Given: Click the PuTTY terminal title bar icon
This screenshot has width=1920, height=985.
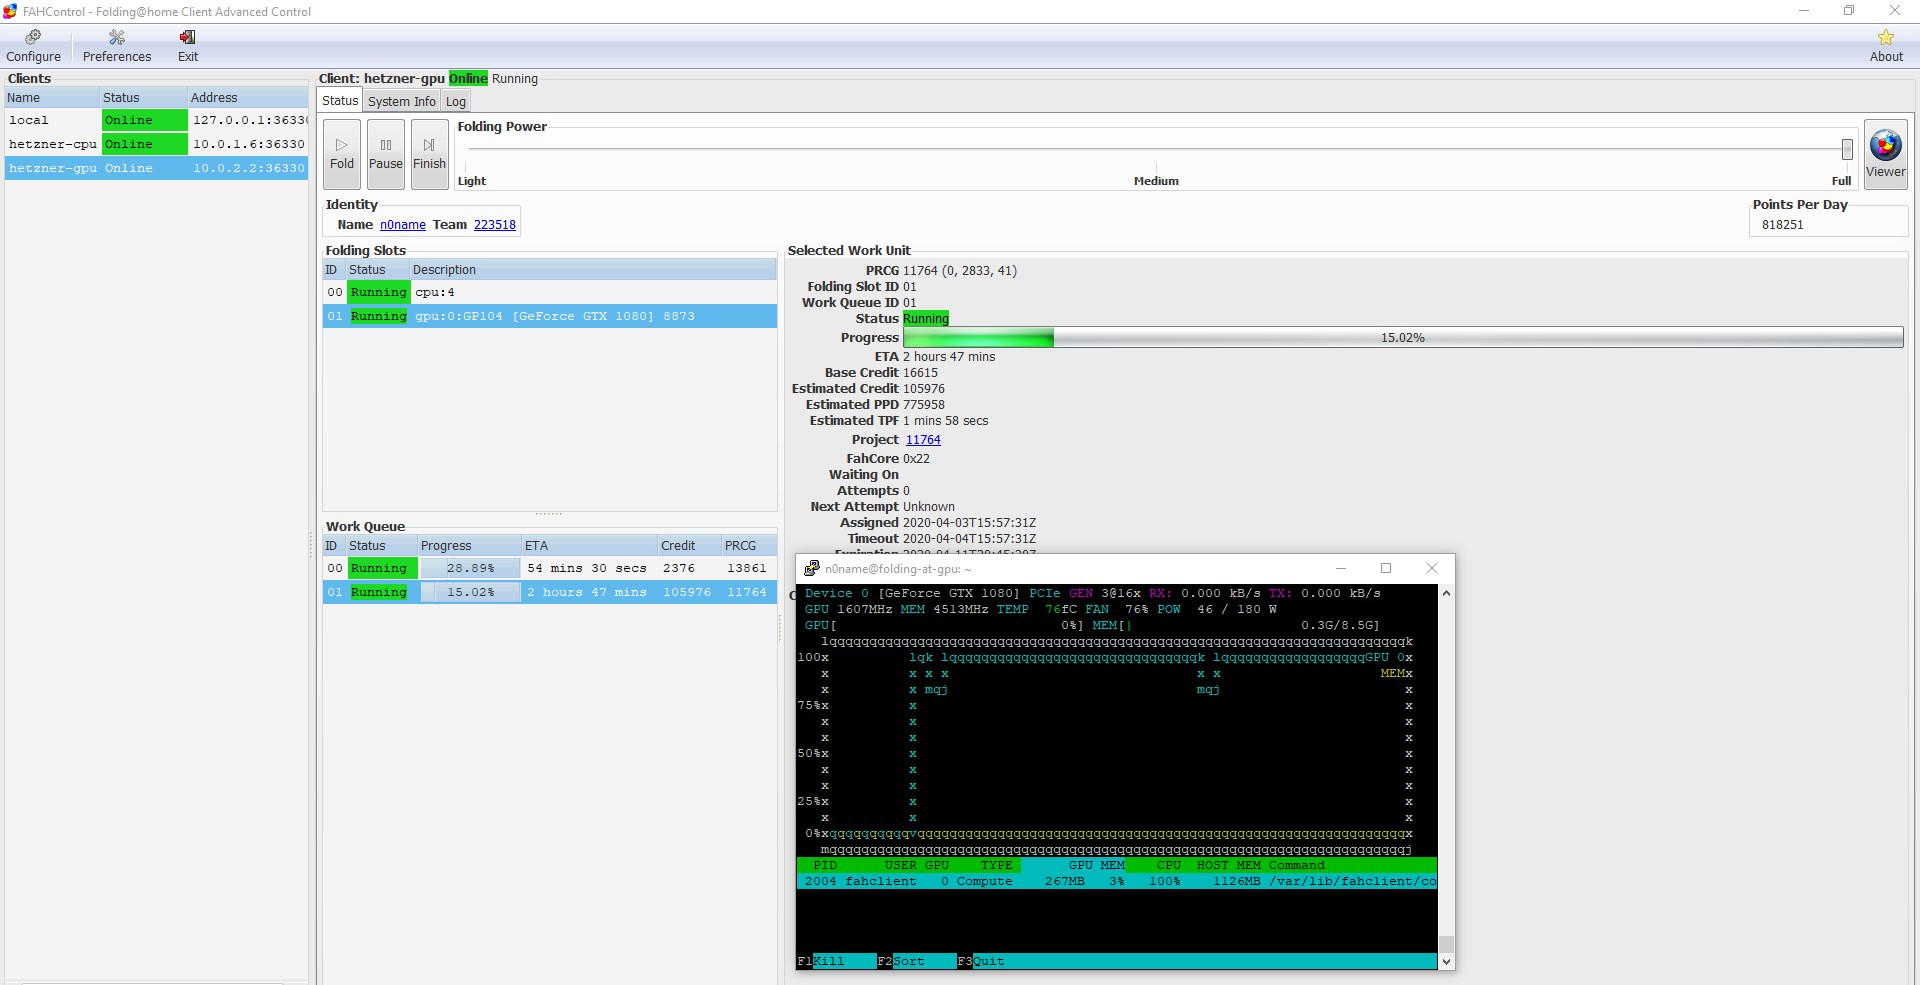Looking at the screenshot, I should [812, 568].
